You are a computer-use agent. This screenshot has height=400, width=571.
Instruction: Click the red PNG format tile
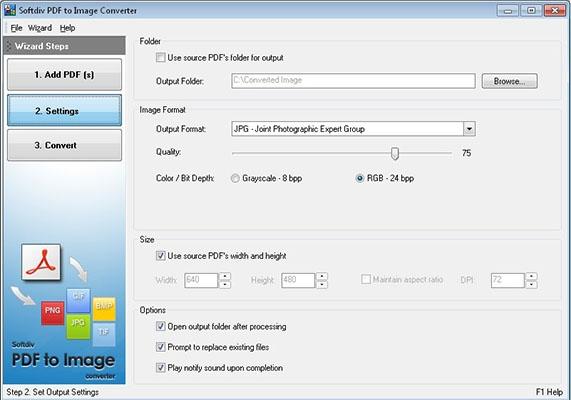click(x=52, y=313)
